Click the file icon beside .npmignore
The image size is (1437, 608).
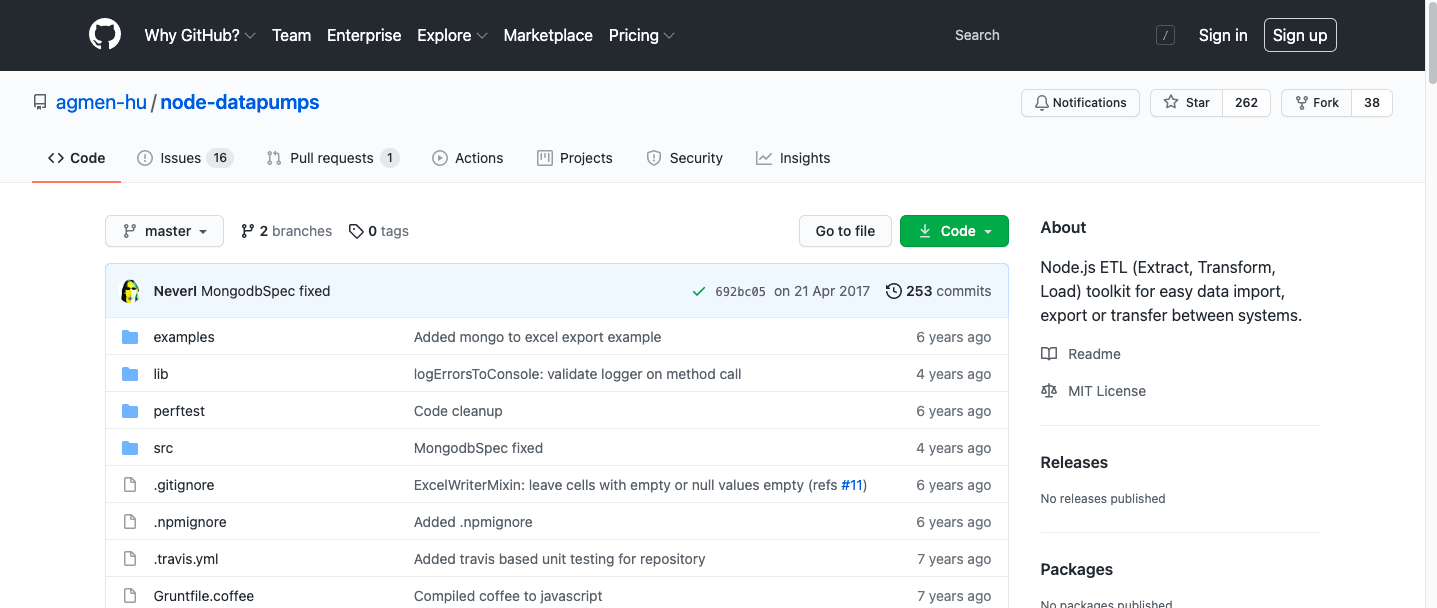point(129,522)
